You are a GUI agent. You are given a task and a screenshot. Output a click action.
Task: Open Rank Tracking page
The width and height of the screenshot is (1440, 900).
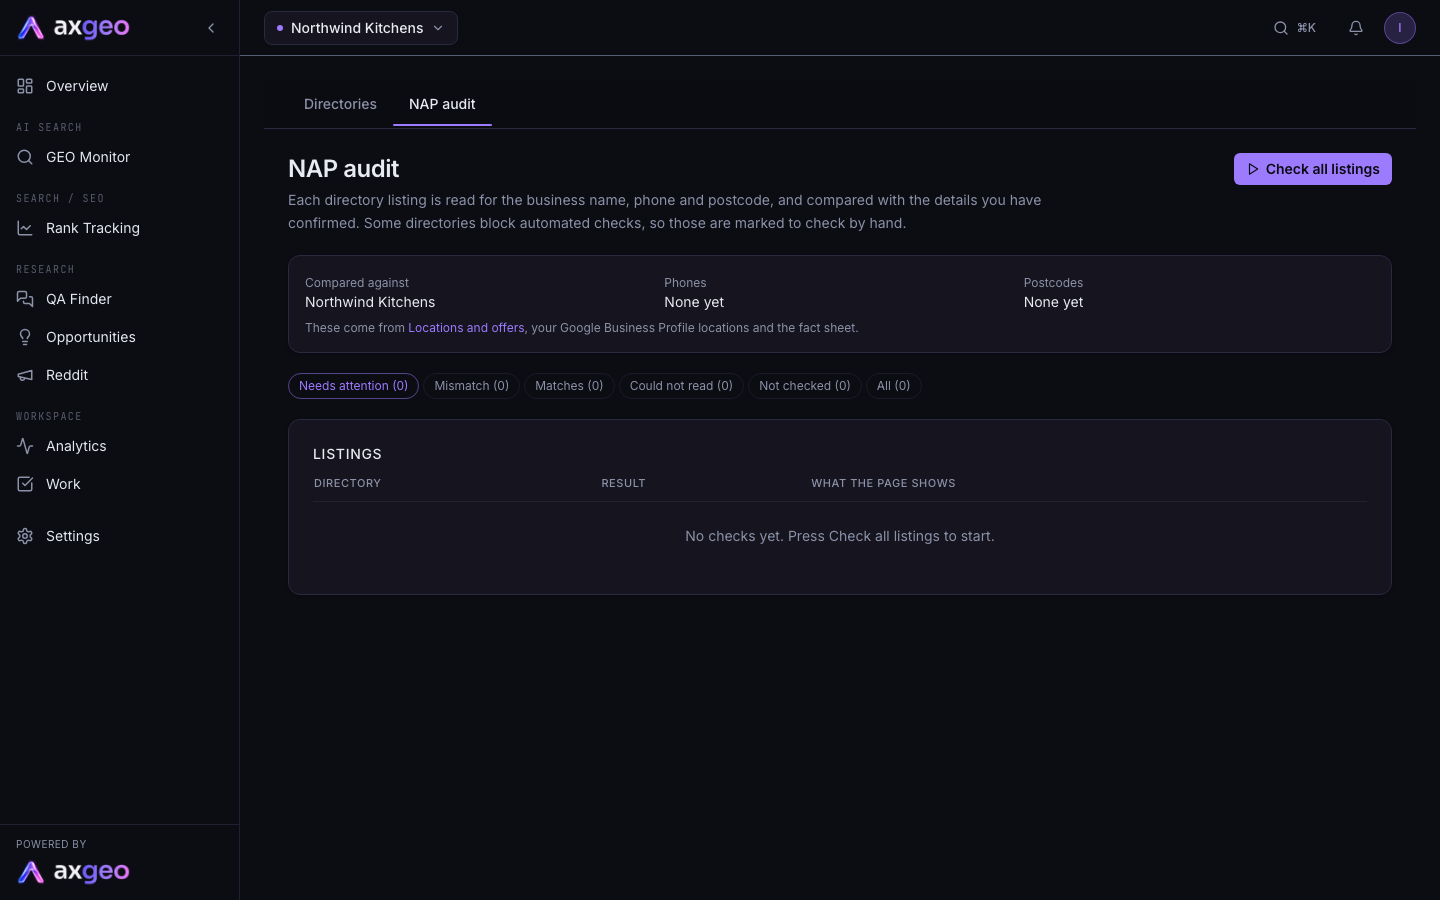coord(120,228)
